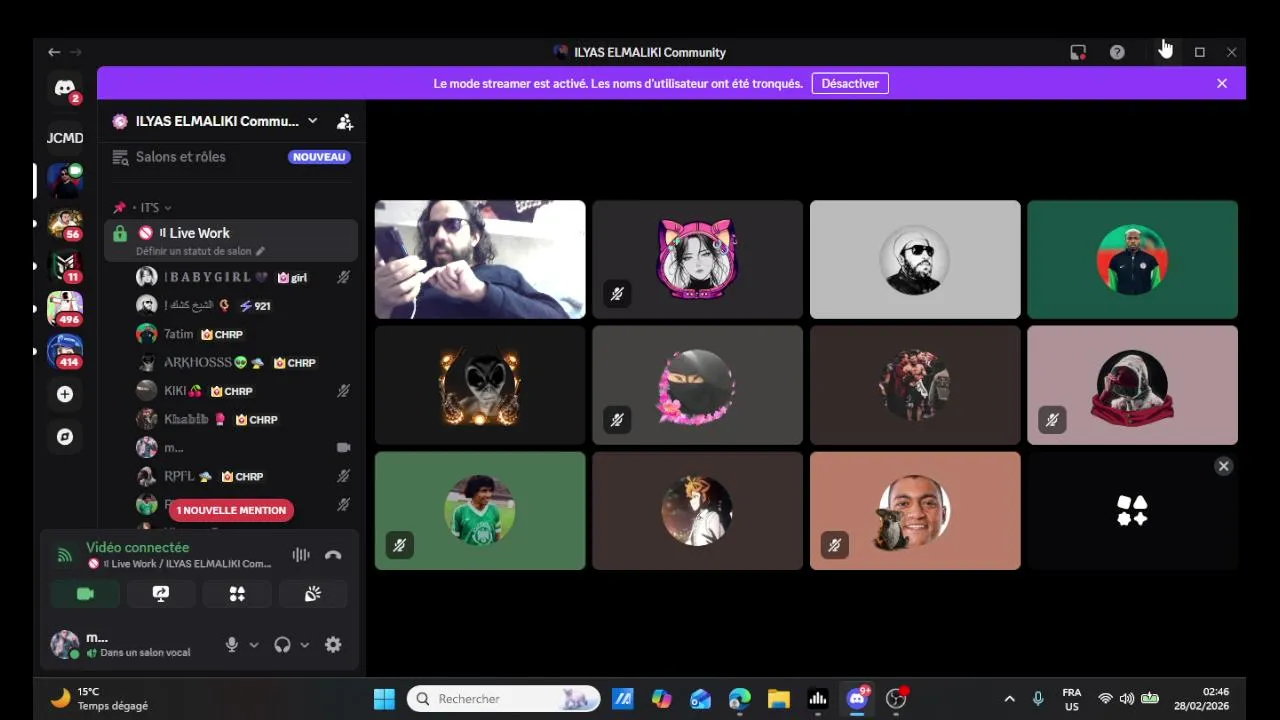Open the server with 56 notifications
The image size is (1280, 720).
coord(65,224)
